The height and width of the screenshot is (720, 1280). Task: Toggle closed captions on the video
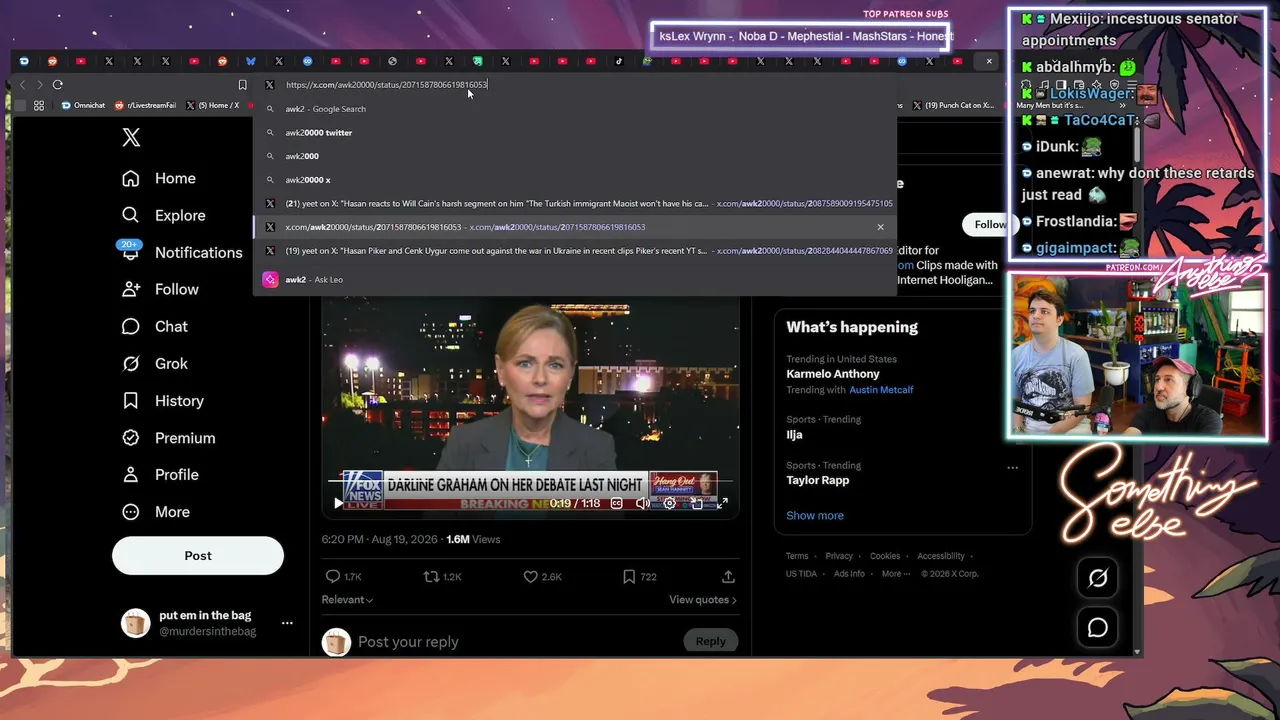pos(616,503)
